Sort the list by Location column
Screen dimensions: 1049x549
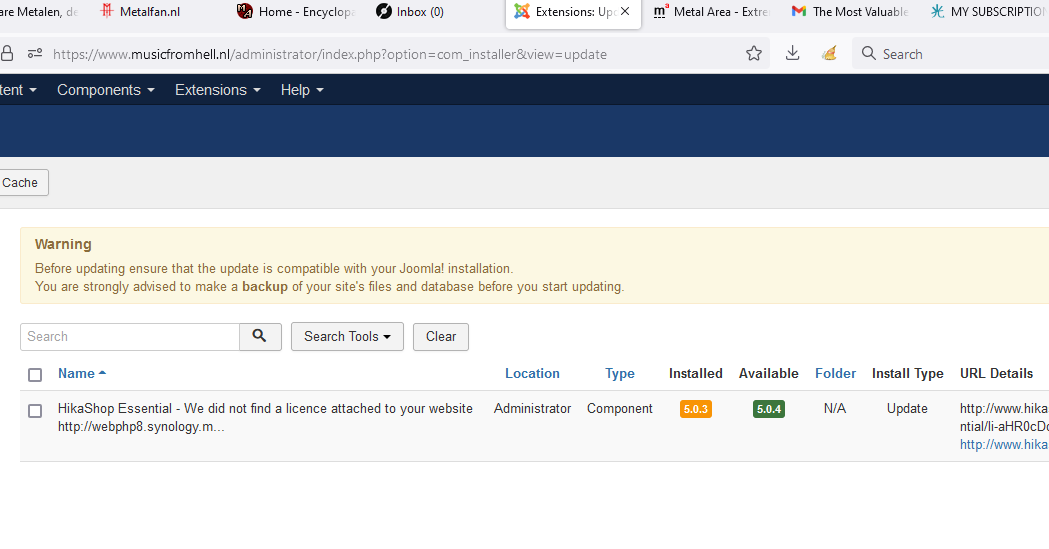coord(532,373)
